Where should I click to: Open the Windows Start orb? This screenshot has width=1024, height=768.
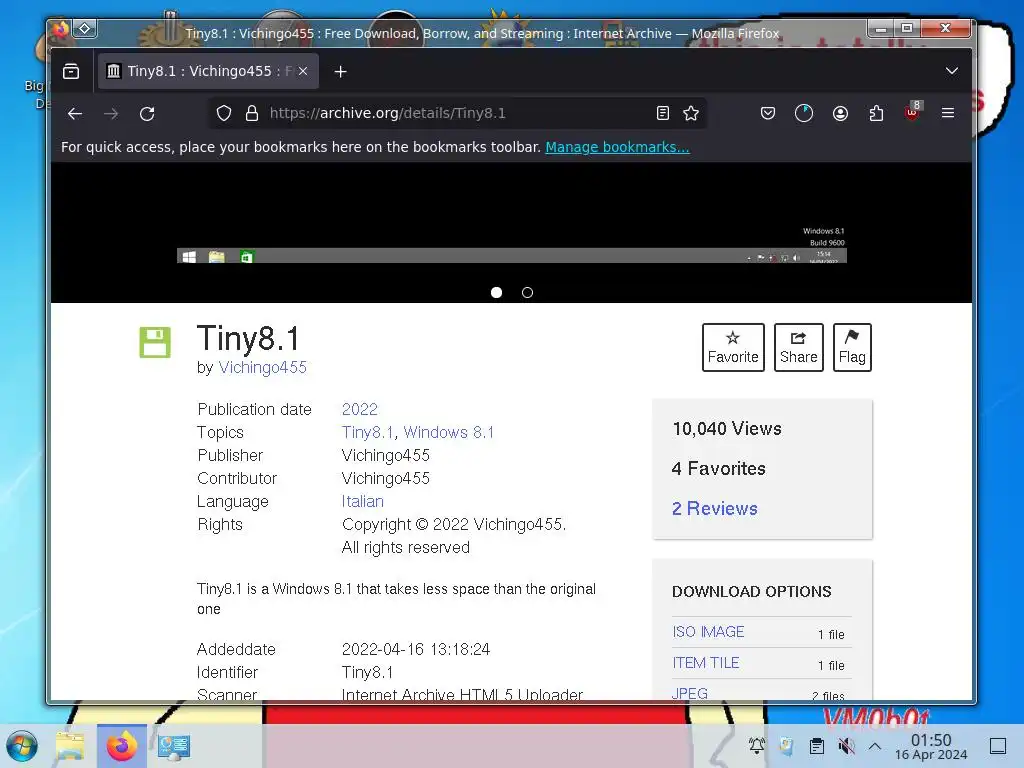tap(22, 746)
